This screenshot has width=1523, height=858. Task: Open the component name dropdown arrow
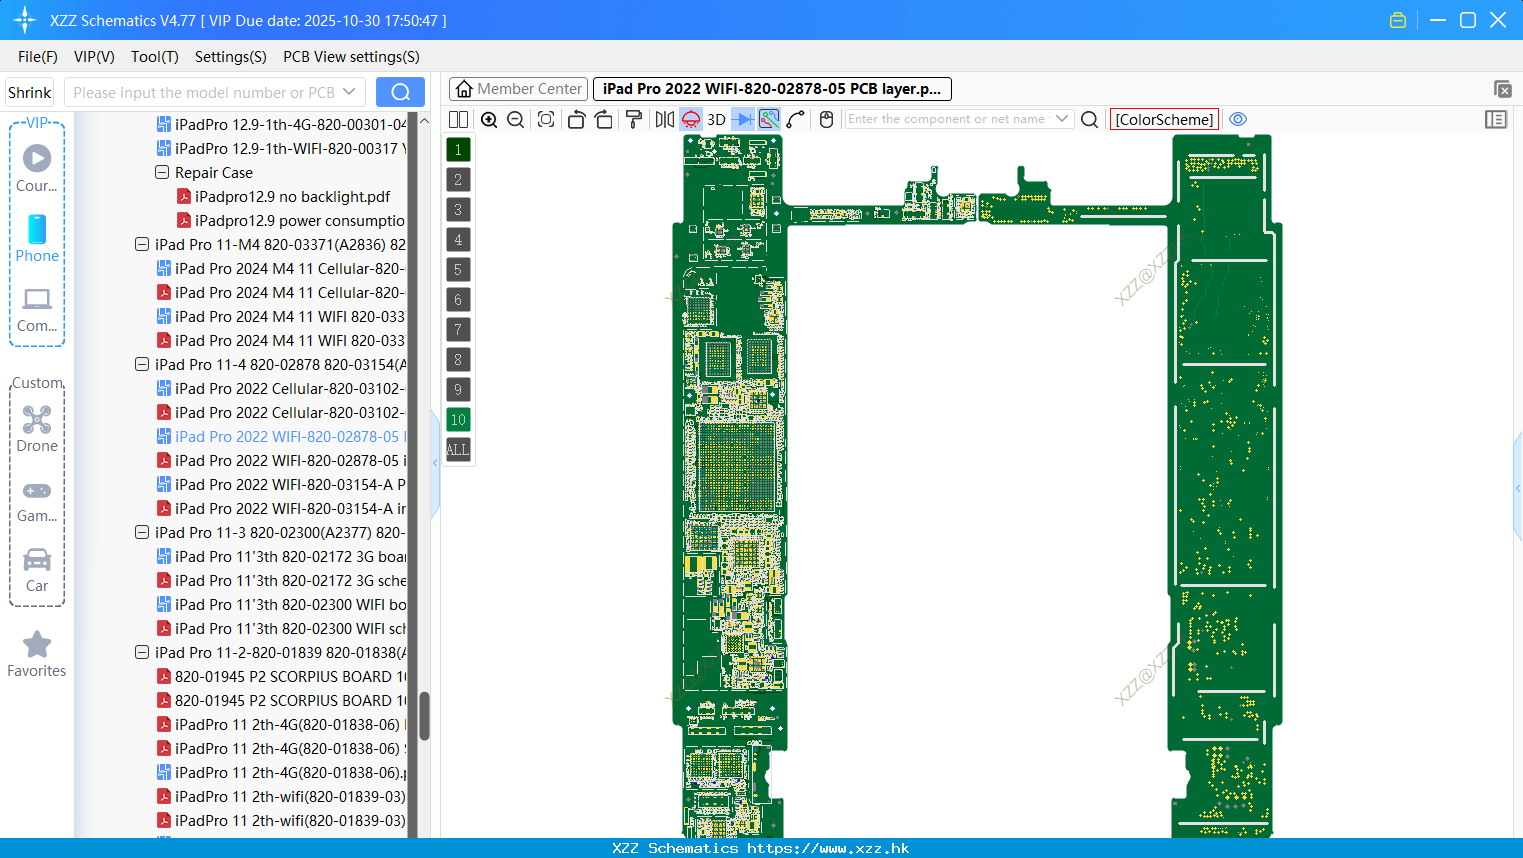(x=1062, y=119)
